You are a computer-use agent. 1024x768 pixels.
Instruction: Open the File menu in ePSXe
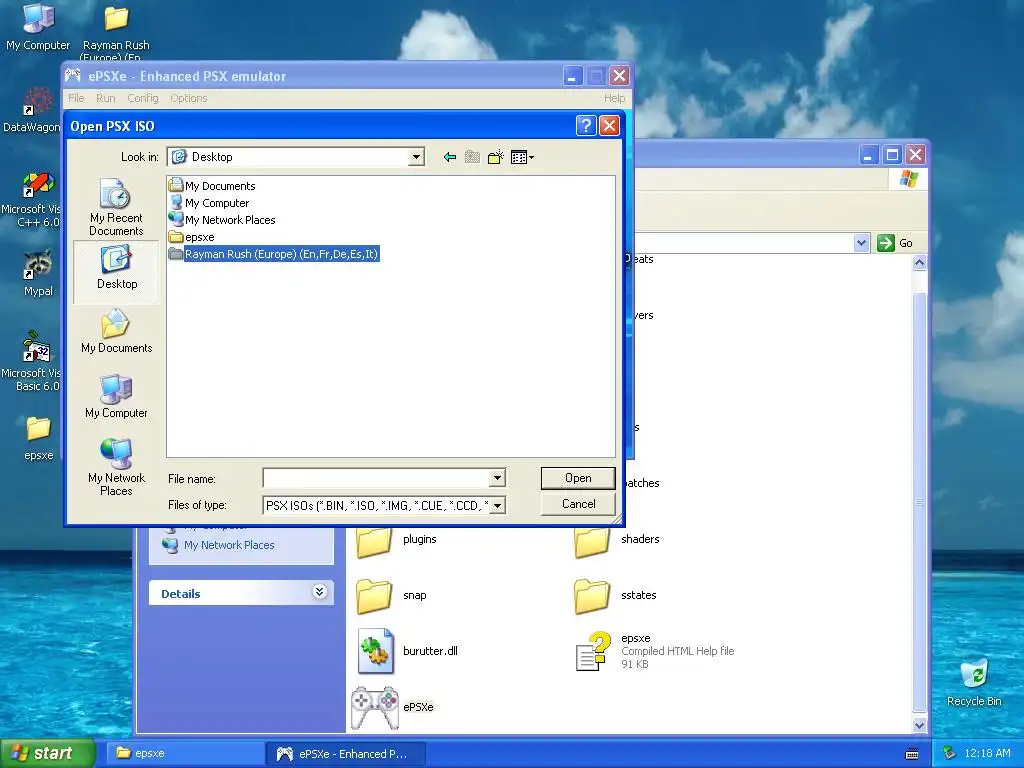click(76, 98)
